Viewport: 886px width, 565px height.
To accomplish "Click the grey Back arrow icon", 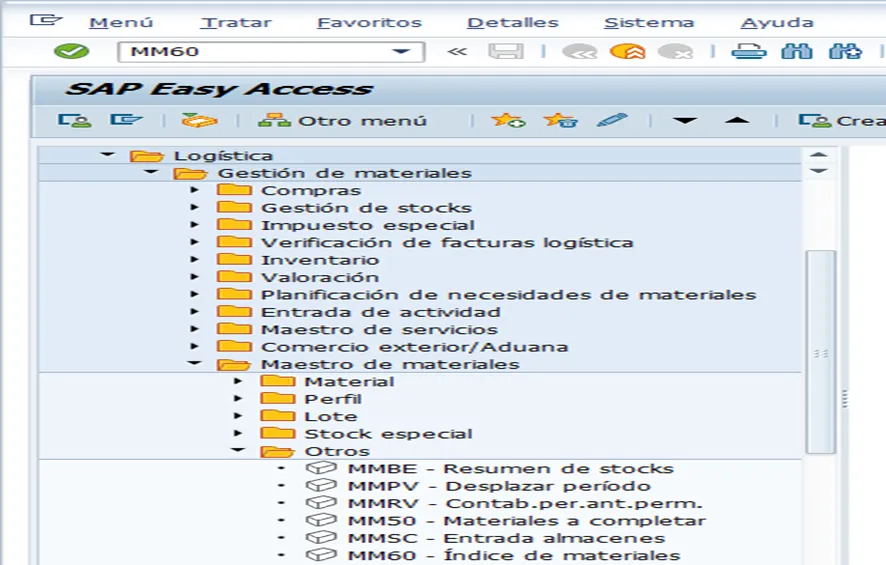I will (580, 51).
